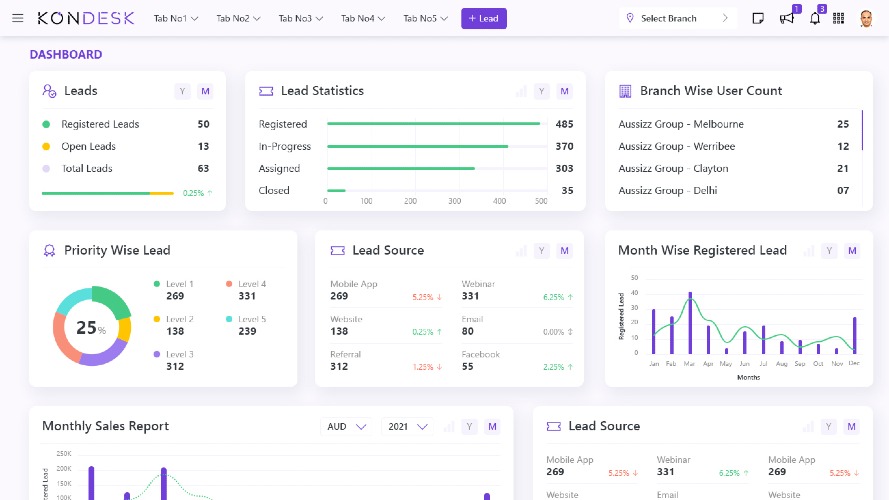This screenshot has height=500, width=889.
Task: Open the 2021 year dropdown
Action: [x=408, y=426]
